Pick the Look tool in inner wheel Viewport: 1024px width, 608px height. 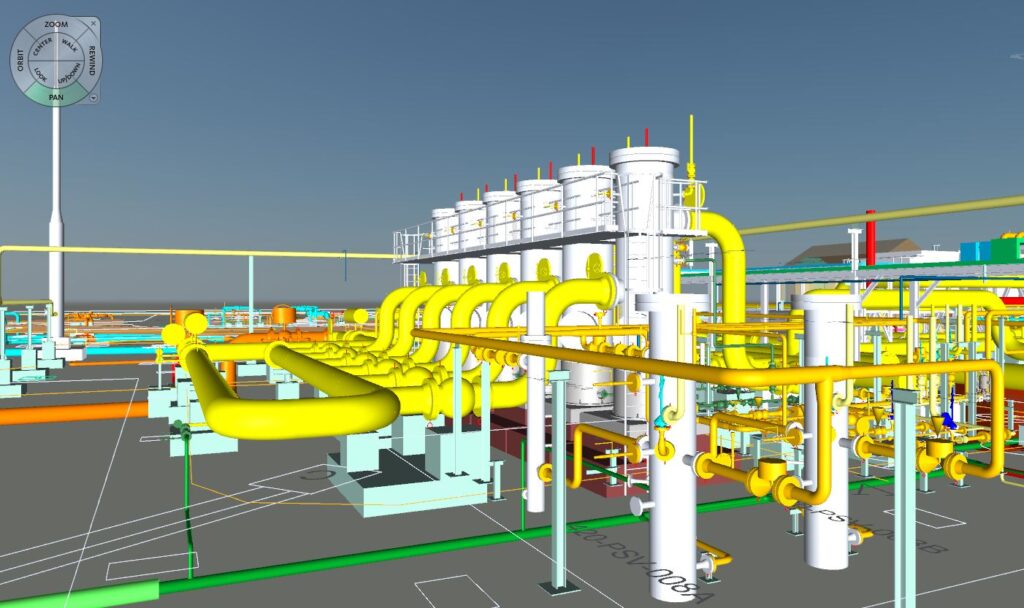click(41, 75)
